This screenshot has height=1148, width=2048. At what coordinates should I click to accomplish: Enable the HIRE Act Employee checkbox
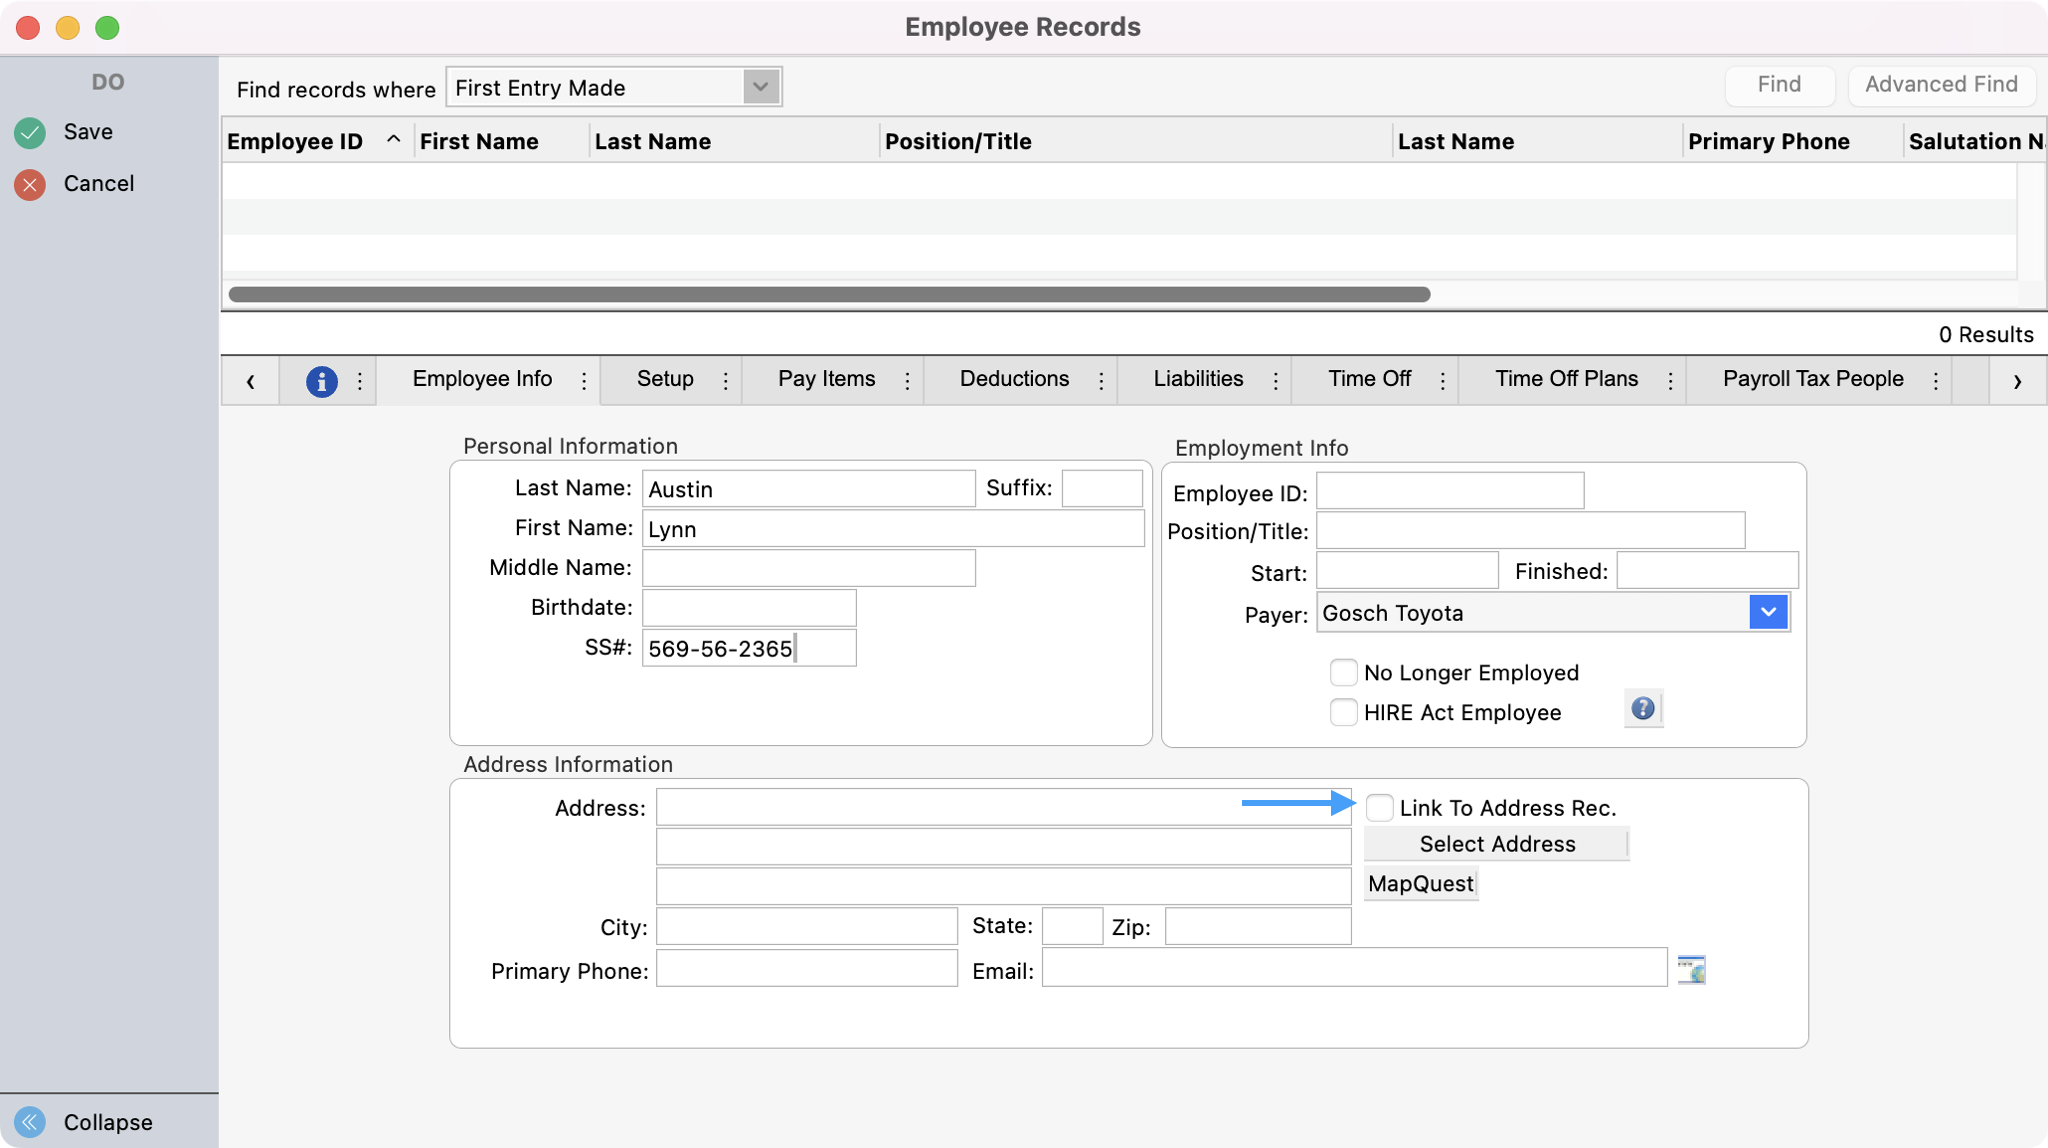coord(1343,713)
